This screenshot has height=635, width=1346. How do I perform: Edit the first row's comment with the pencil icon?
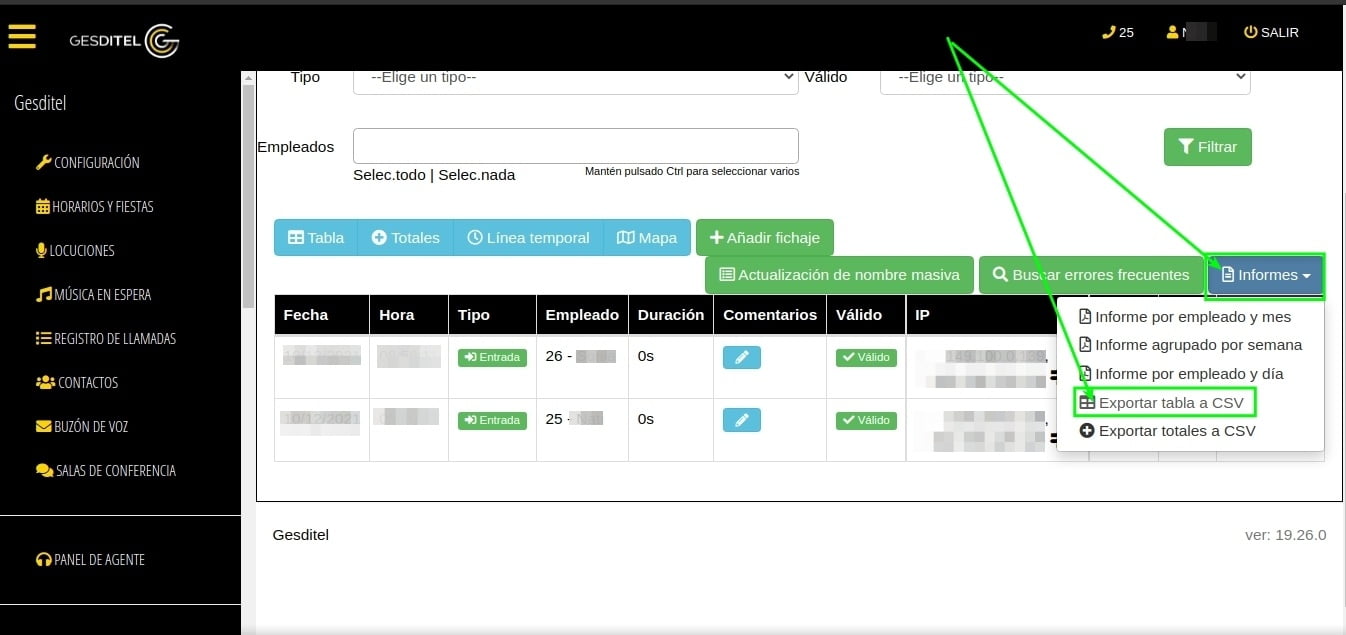coord(741,357)
